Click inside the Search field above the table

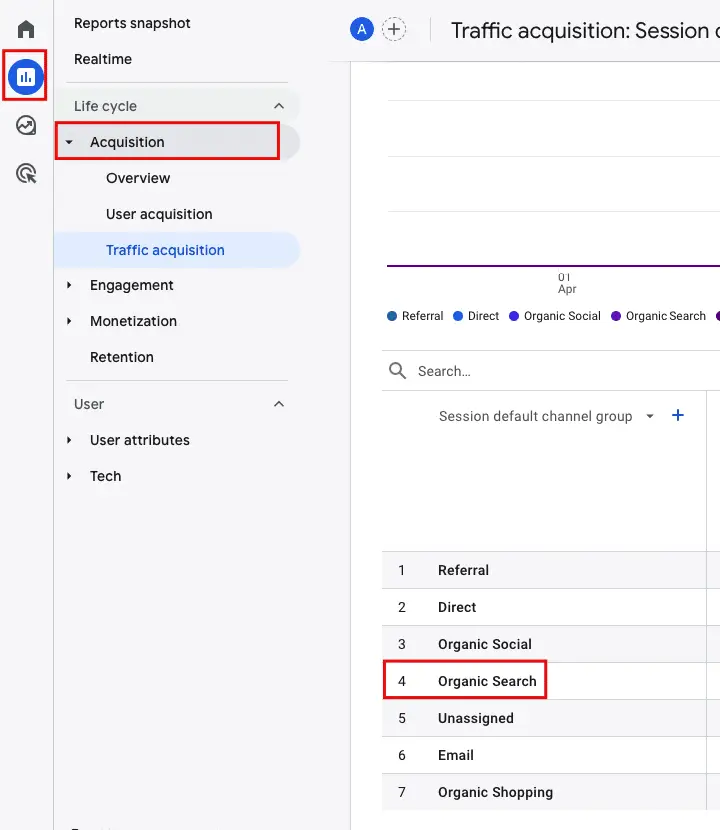point(480,370)
